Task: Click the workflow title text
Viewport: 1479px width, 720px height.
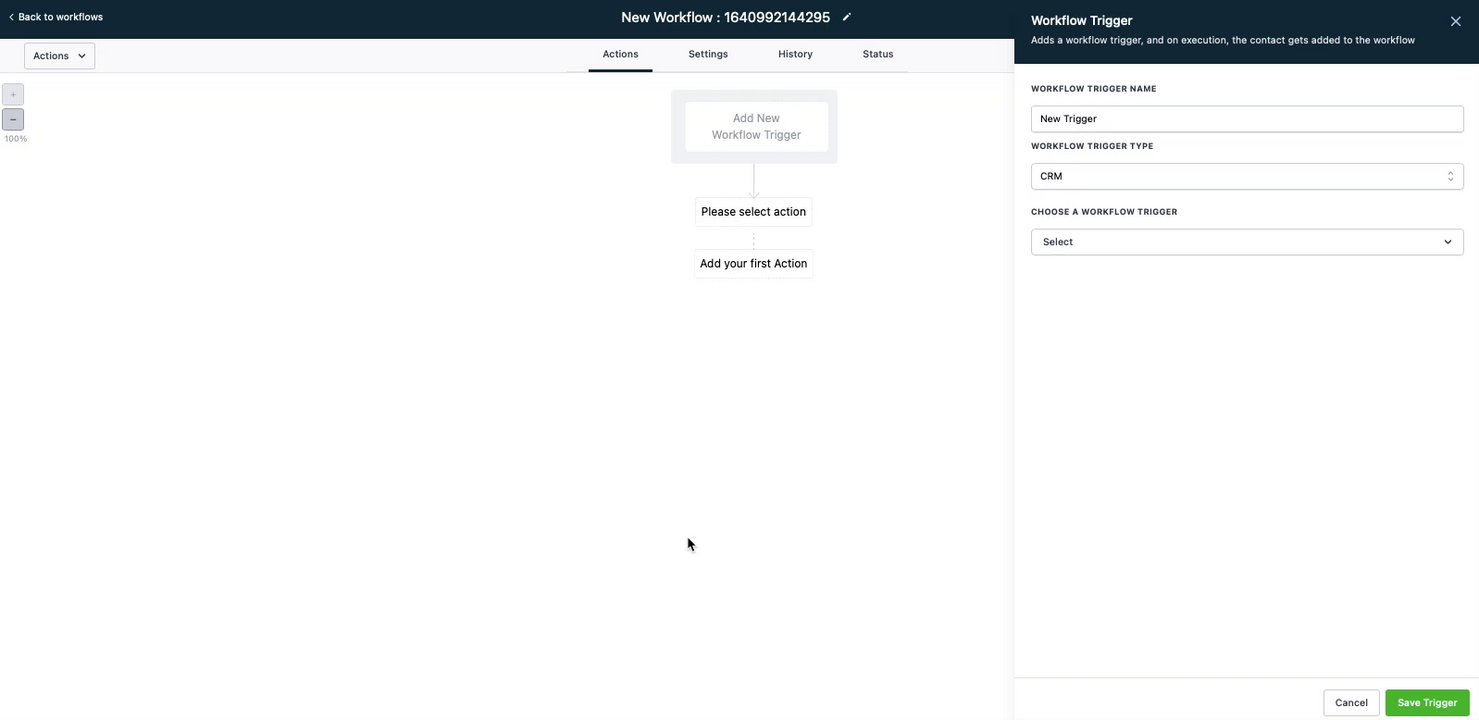Action: [x=725, y=17]
